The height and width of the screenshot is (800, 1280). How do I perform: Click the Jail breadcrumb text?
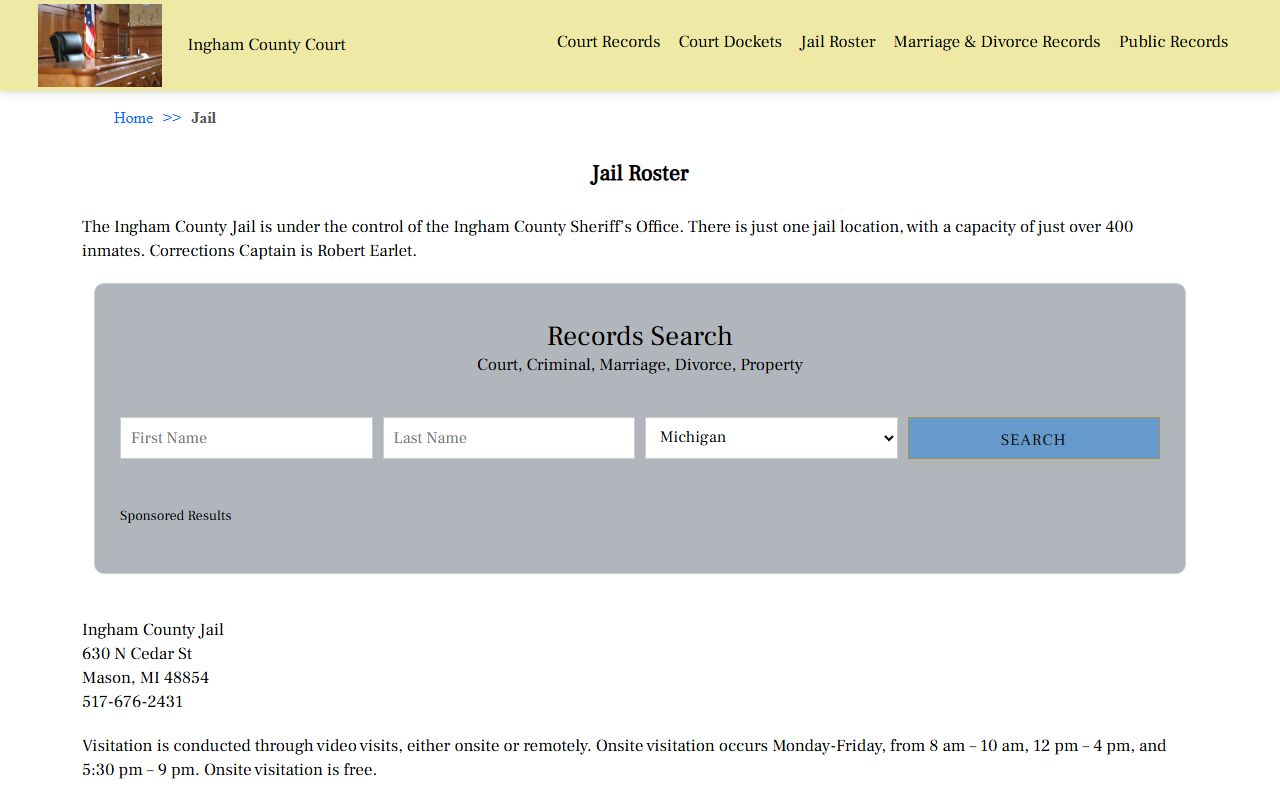point(204,118)
